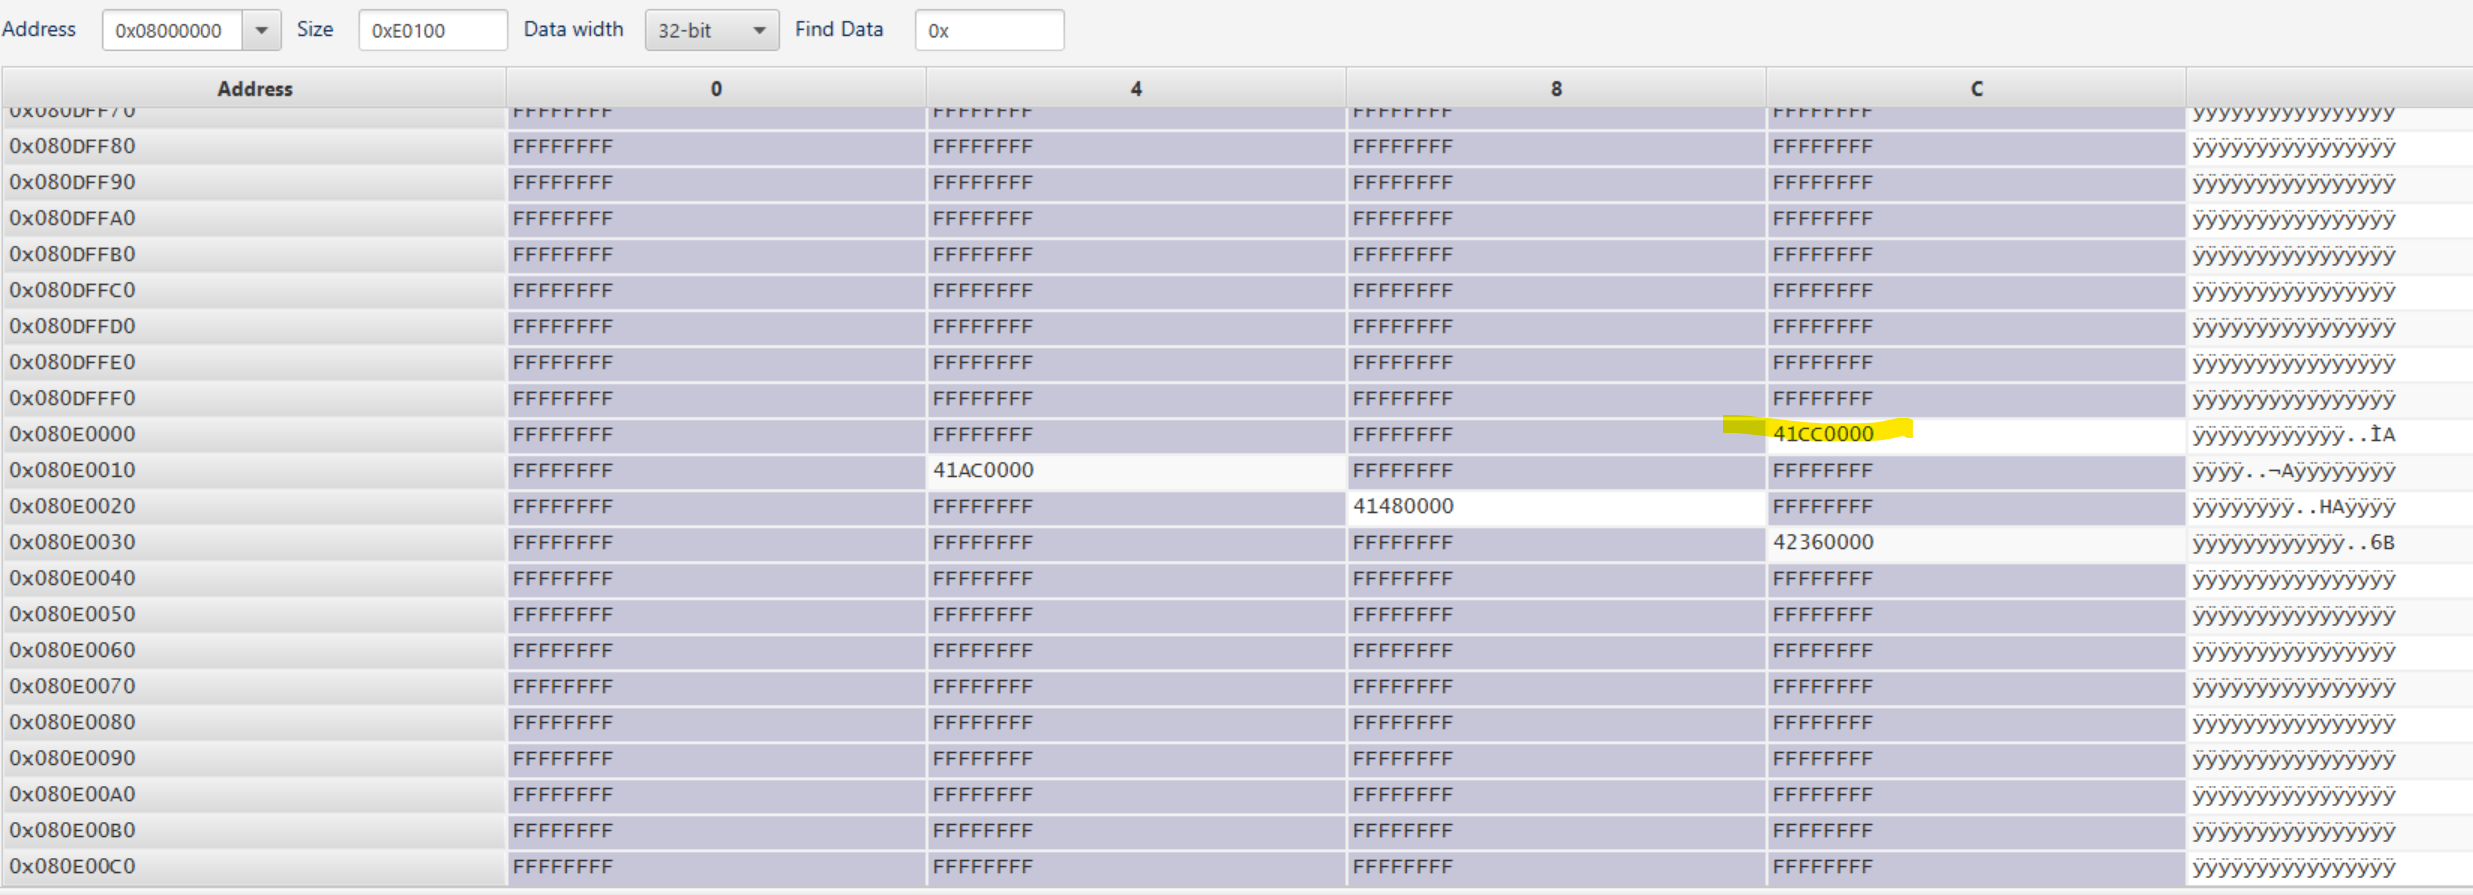Viewport: 2473px width, 895px height.
Task: Click the column header C
Action: coord(1976,88)
